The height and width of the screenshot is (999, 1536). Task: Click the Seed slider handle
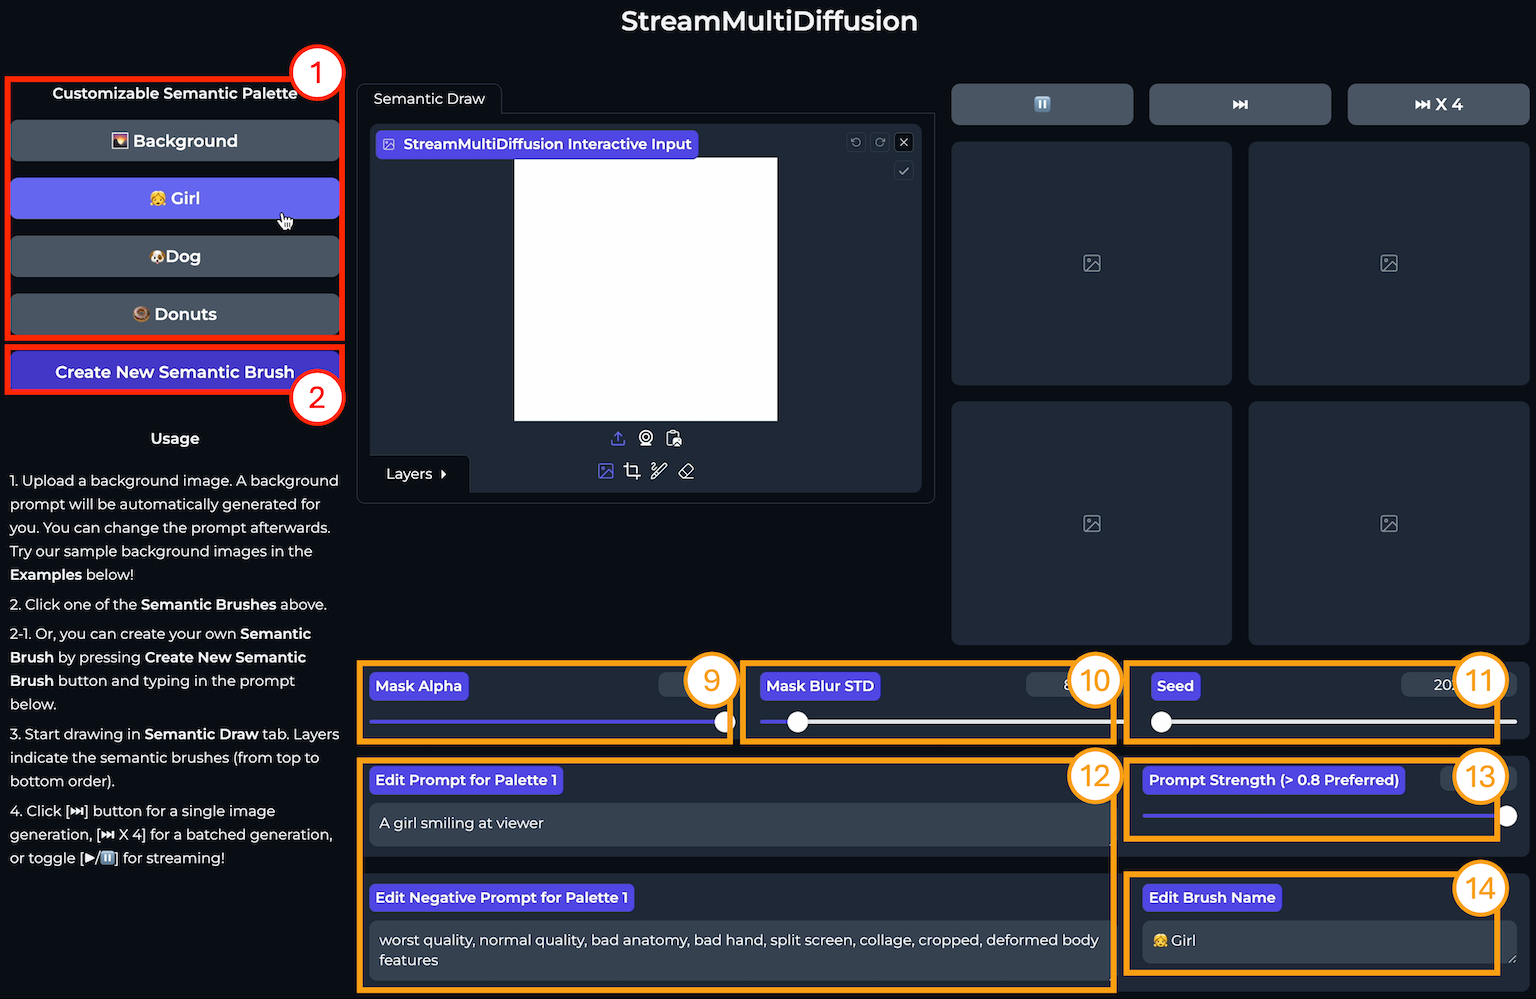1161,722
